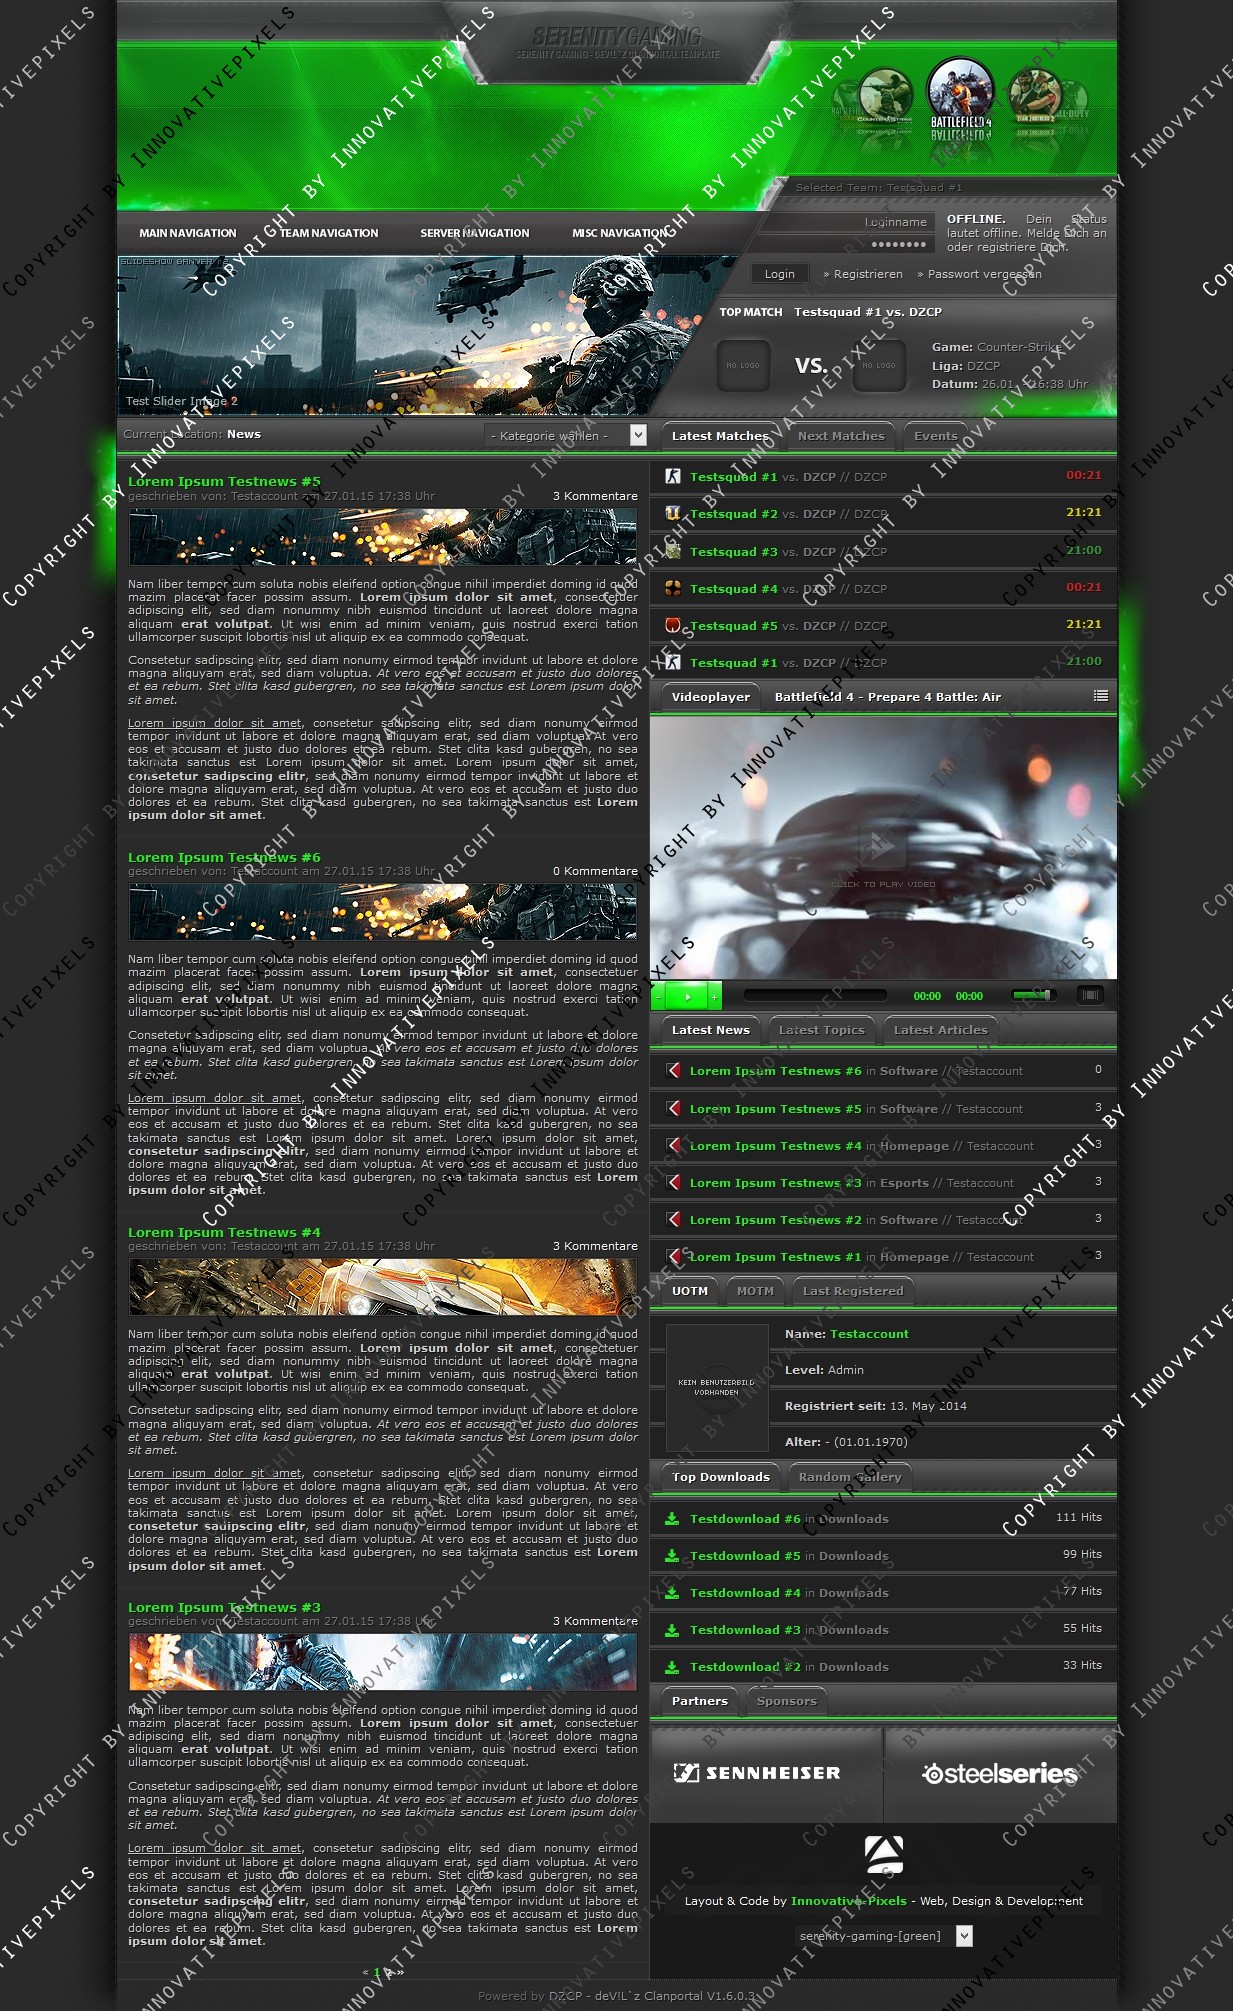Open the Team Navigation menu
The width and height of the screenshot is (1233, 2011).
[x=328, y=233]
